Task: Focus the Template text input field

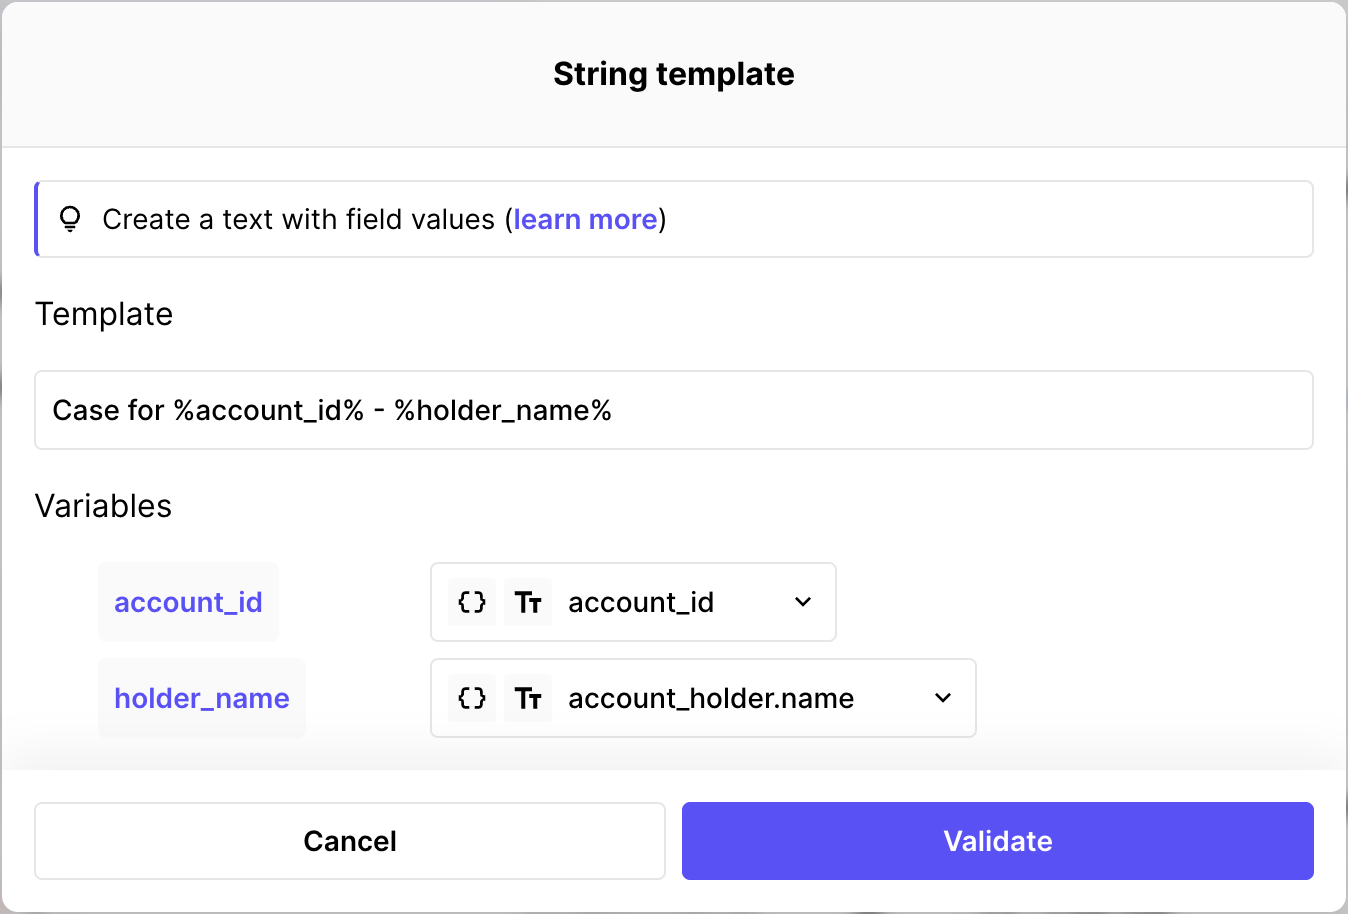Action: coord(900,410)
